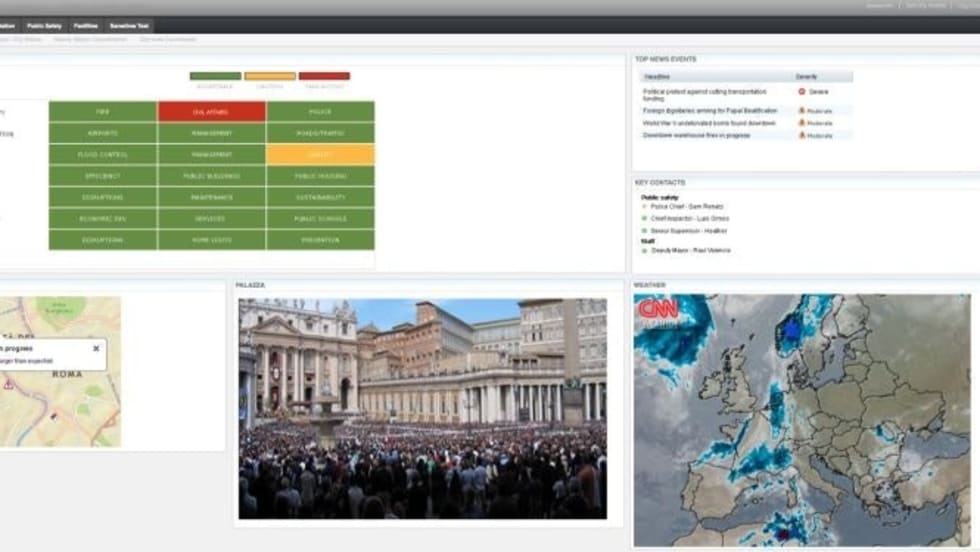Close the map popup with the X

[x=96, y=349]
